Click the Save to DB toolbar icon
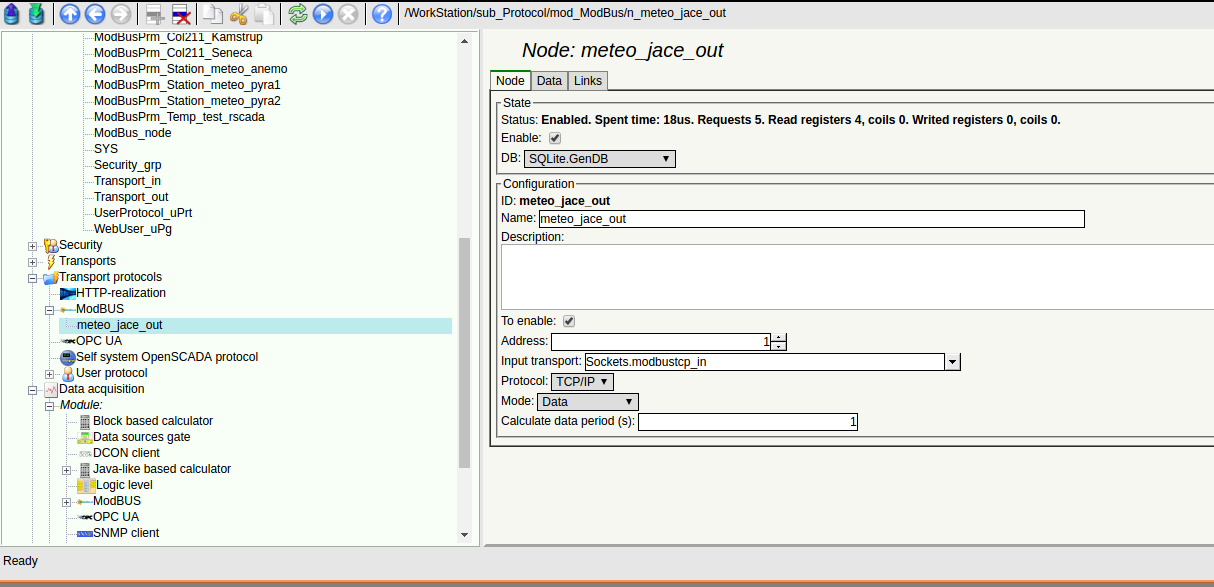The image size is (1214, 587). pyautogui.click(x=36, y=14)
